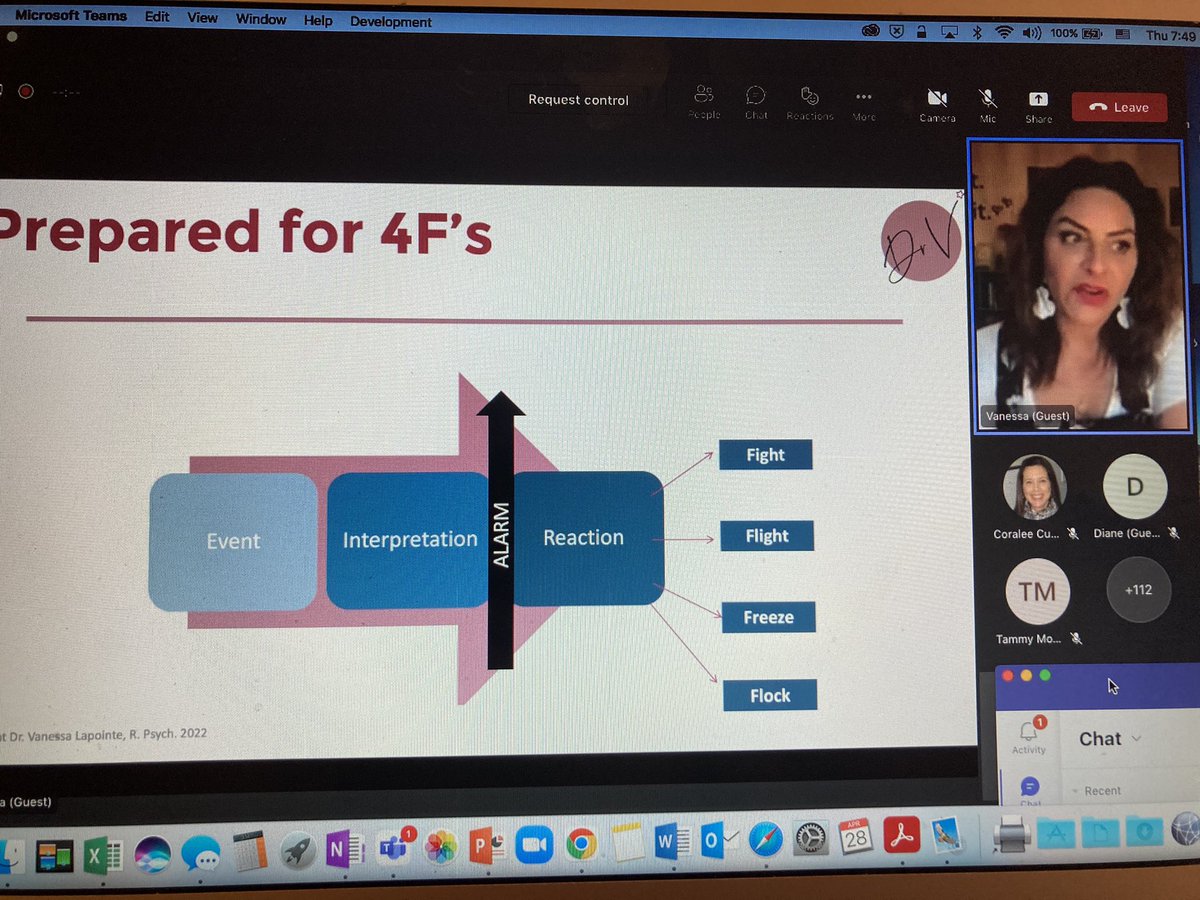The width and height of the screenshot is (1200, 900).
Task: Click the Interpretation block on slide
Action: click(x=409, y=541)
